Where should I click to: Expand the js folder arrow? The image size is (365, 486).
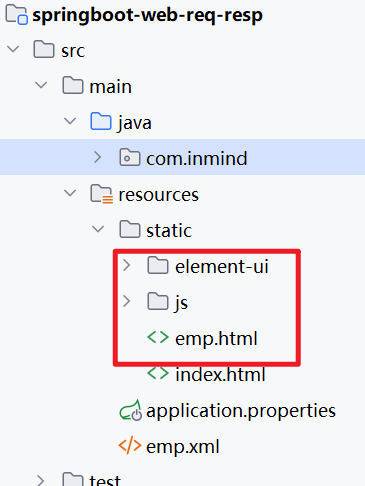click(x=126, y=301)
